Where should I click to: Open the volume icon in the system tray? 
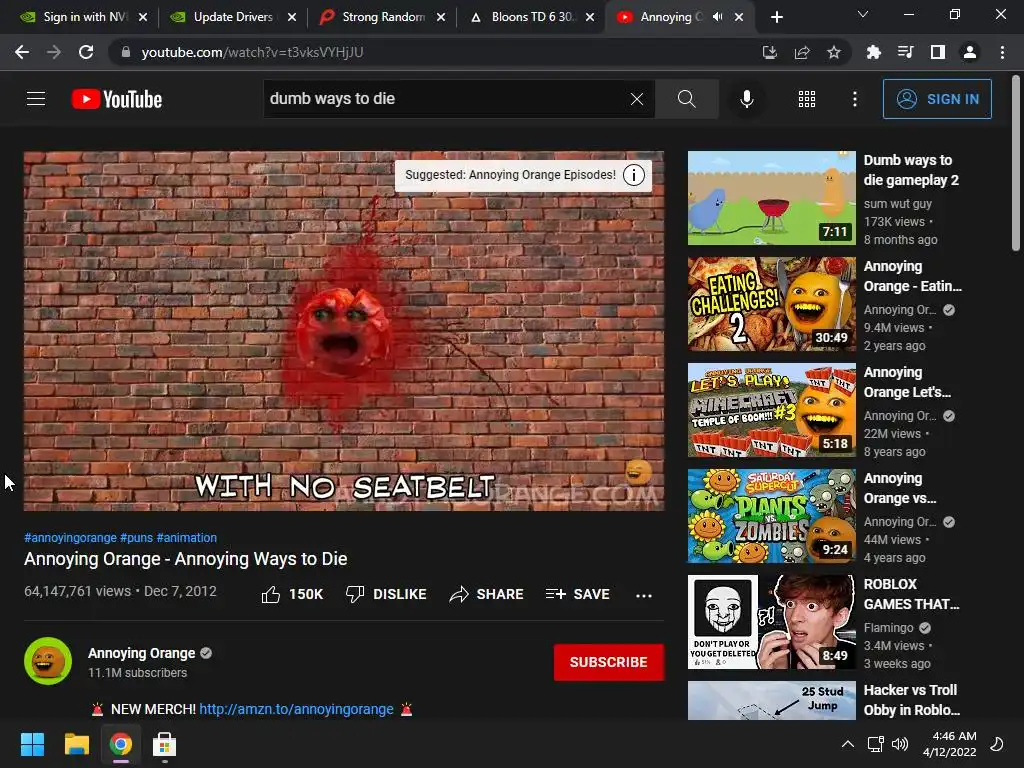click(x=900, y=744)
